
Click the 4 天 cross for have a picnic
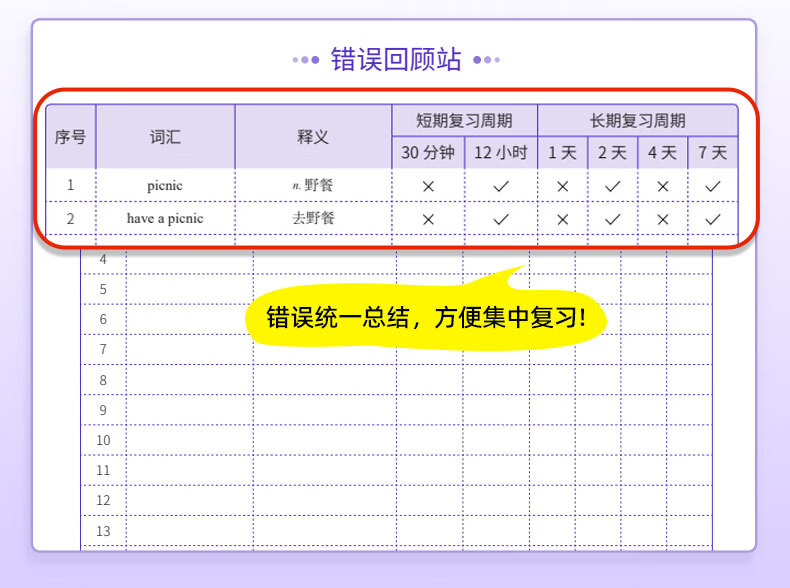662,219
